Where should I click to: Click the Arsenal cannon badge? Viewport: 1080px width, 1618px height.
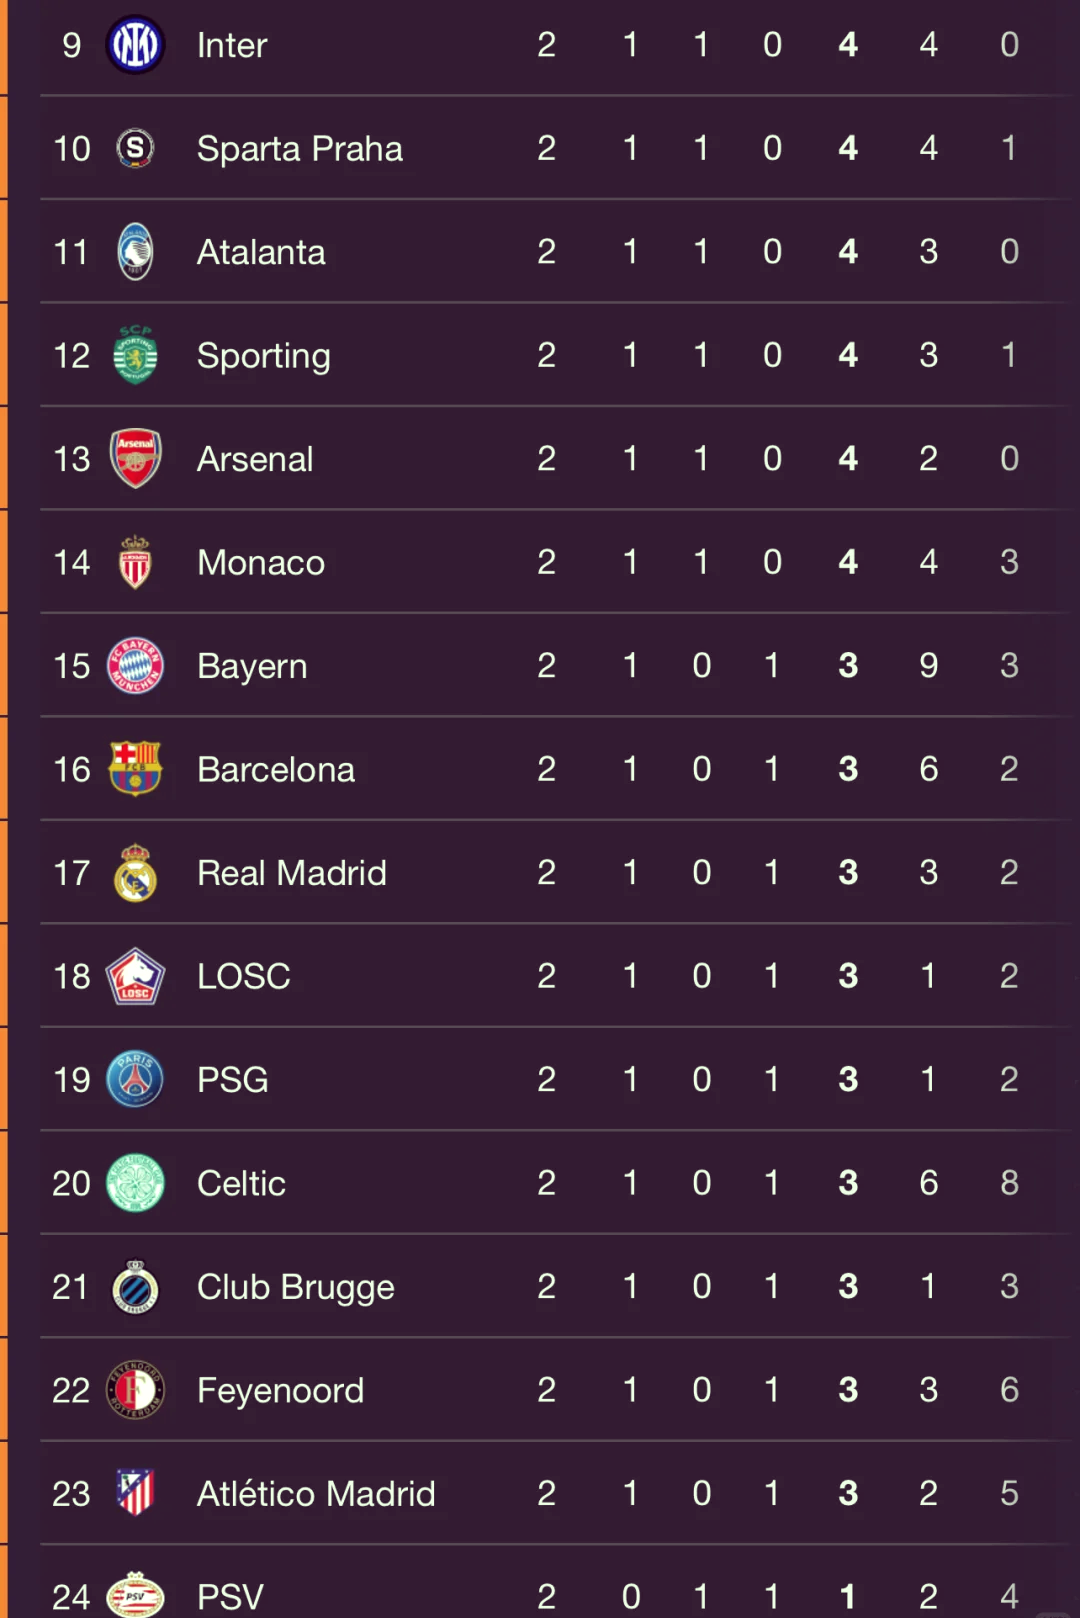tap(135, 459)
